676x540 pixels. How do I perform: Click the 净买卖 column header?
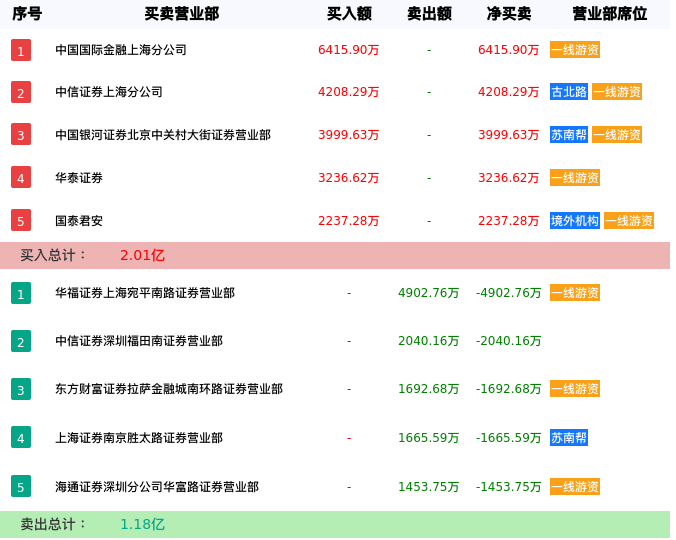(x=509, y=14)
